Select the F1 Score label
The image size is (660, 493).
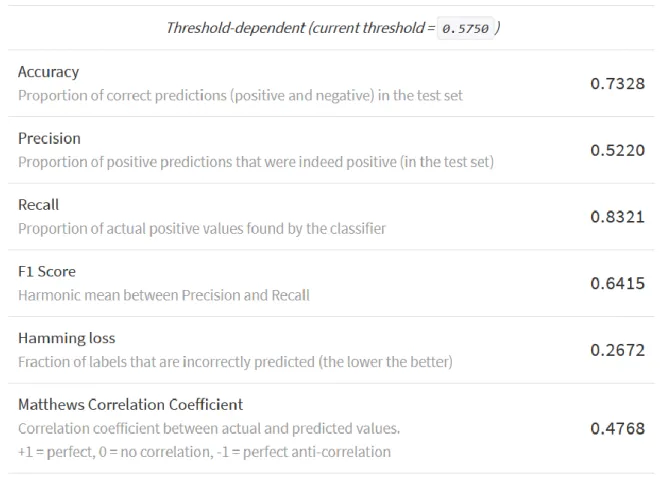click(x=47, y=271)
